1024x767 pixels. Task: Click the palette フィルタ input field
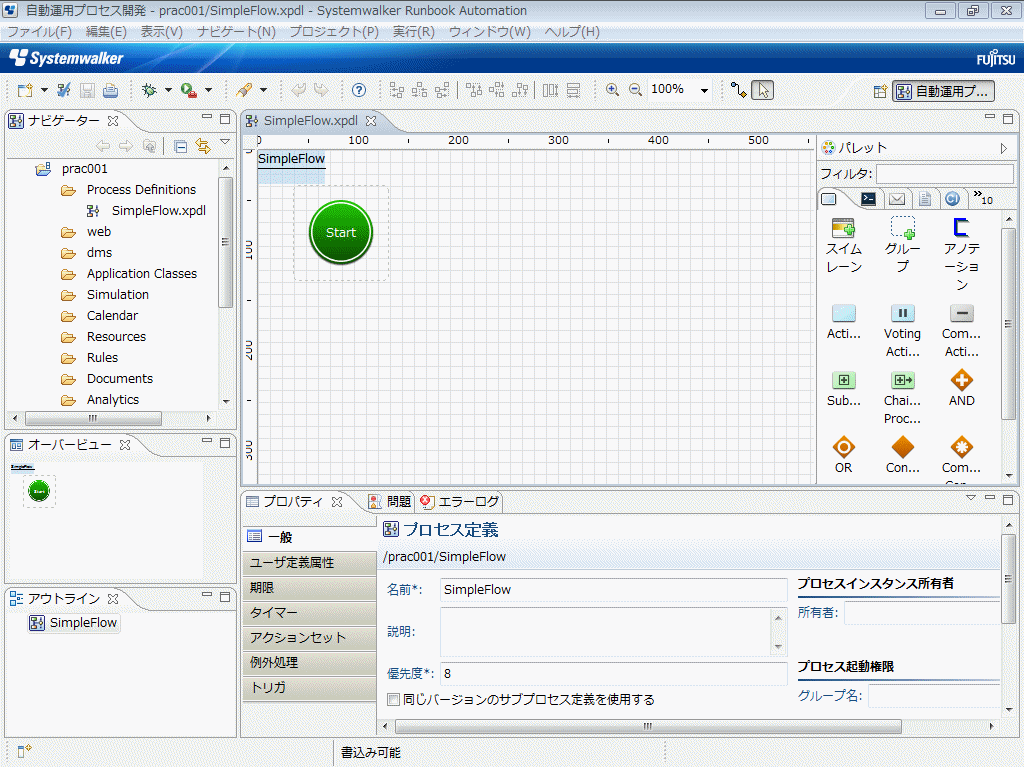pyautogui.click(x=944, y=174)
